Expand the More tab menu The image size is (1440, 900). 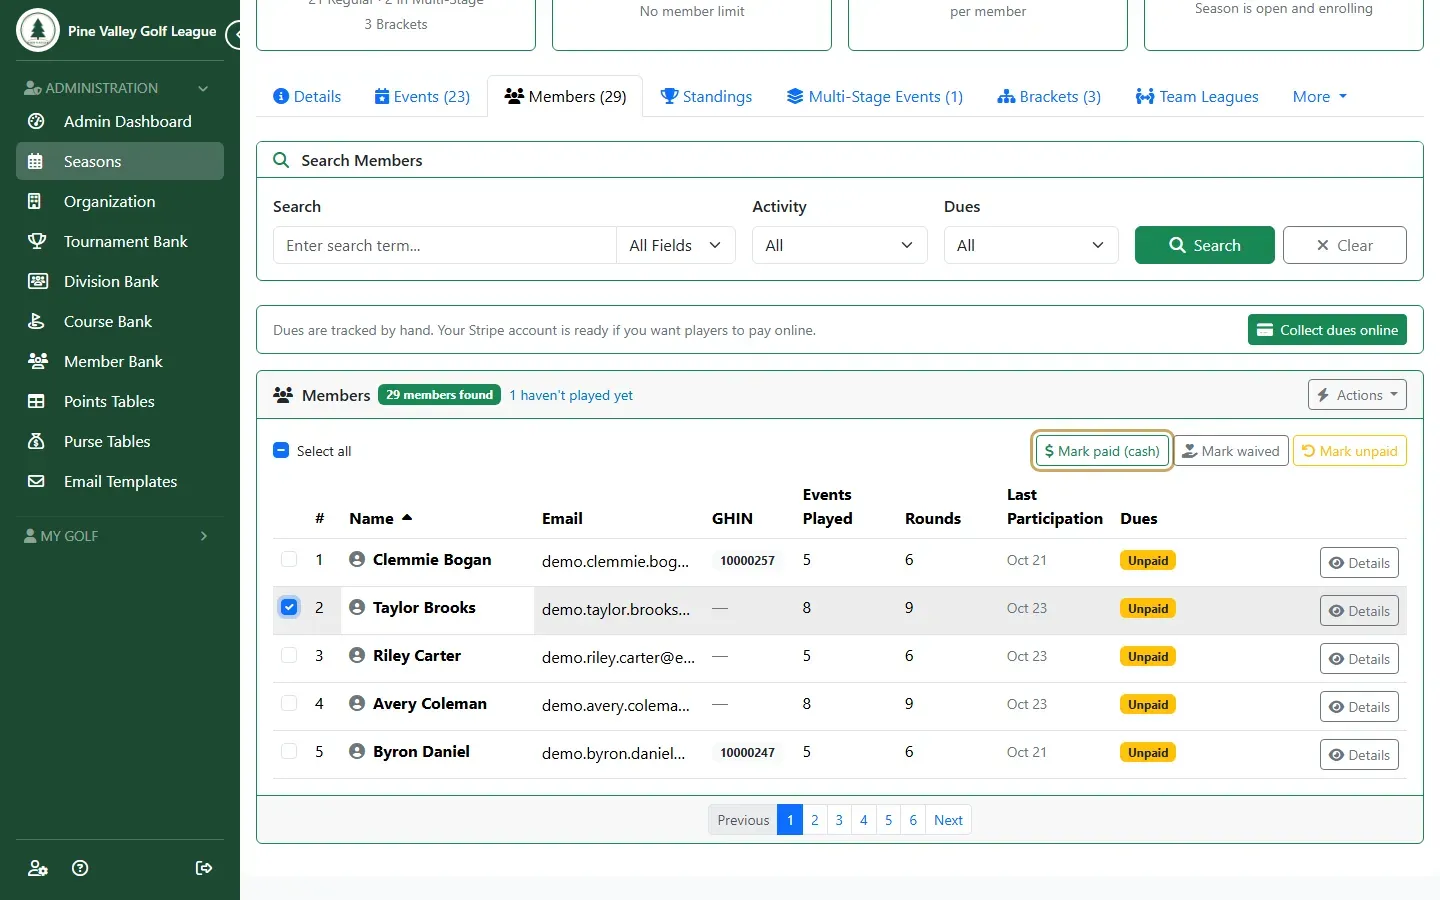click(1320, 97)
